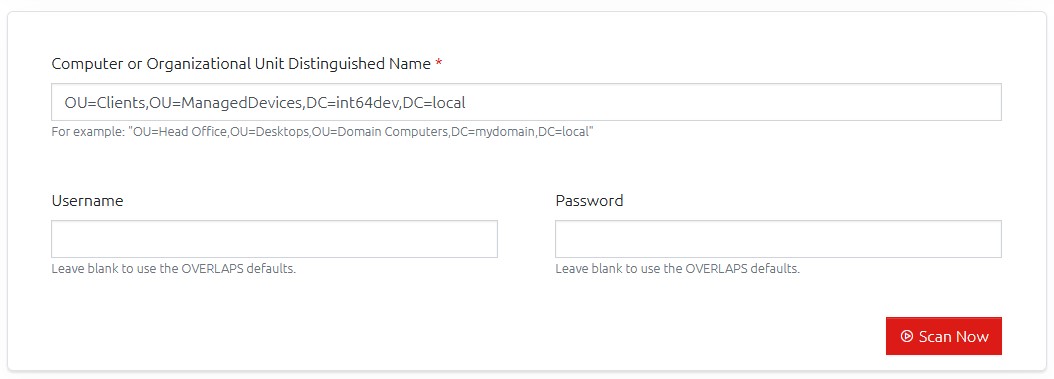
Task: Click the Username field label
Action: 87,200
